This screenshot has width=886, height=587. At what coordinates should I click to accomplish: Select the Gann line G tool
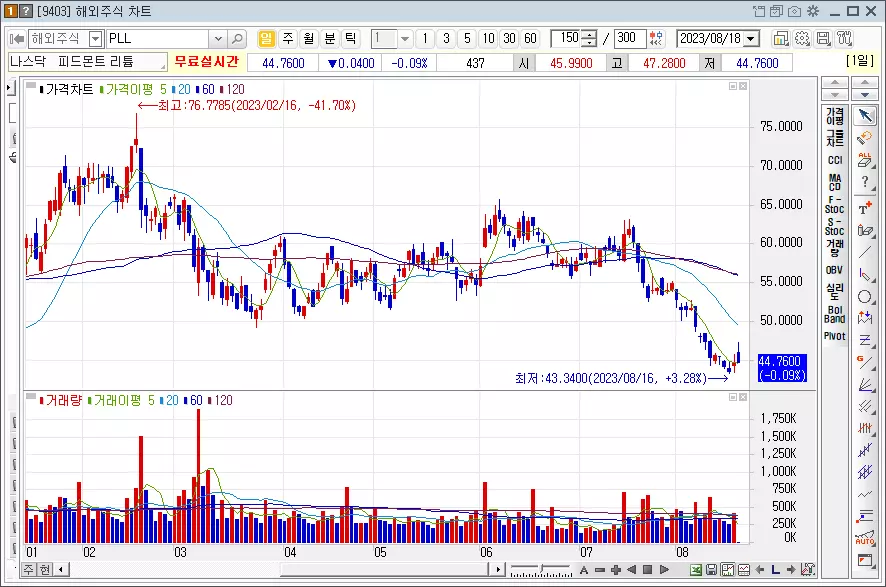point(865,363)
